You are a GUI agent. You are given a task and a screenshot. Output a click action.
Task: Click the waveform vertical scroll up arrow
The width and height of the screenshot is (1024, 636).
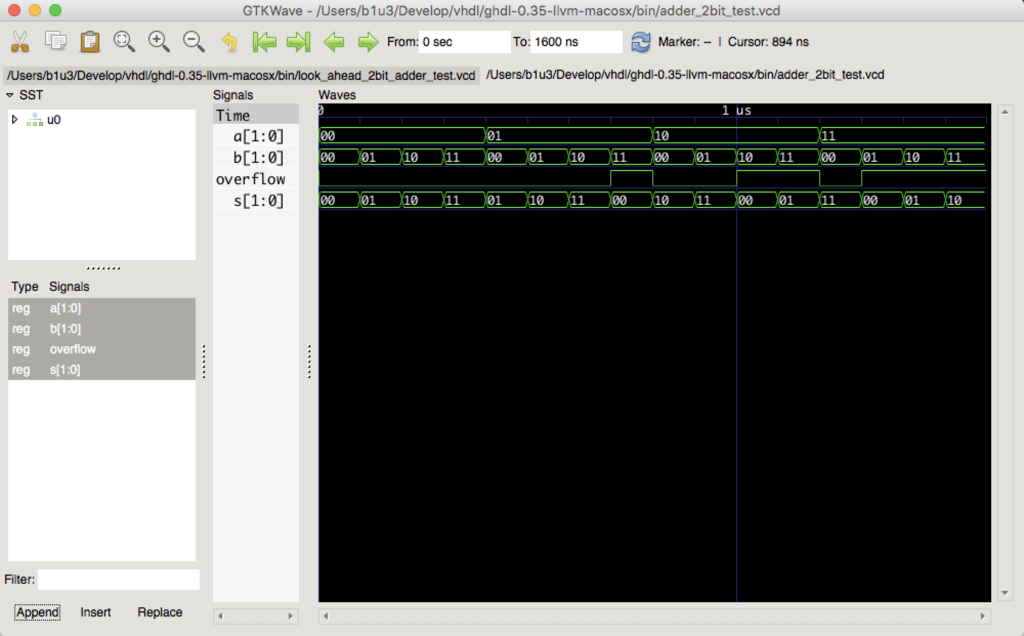point(1005,112)
